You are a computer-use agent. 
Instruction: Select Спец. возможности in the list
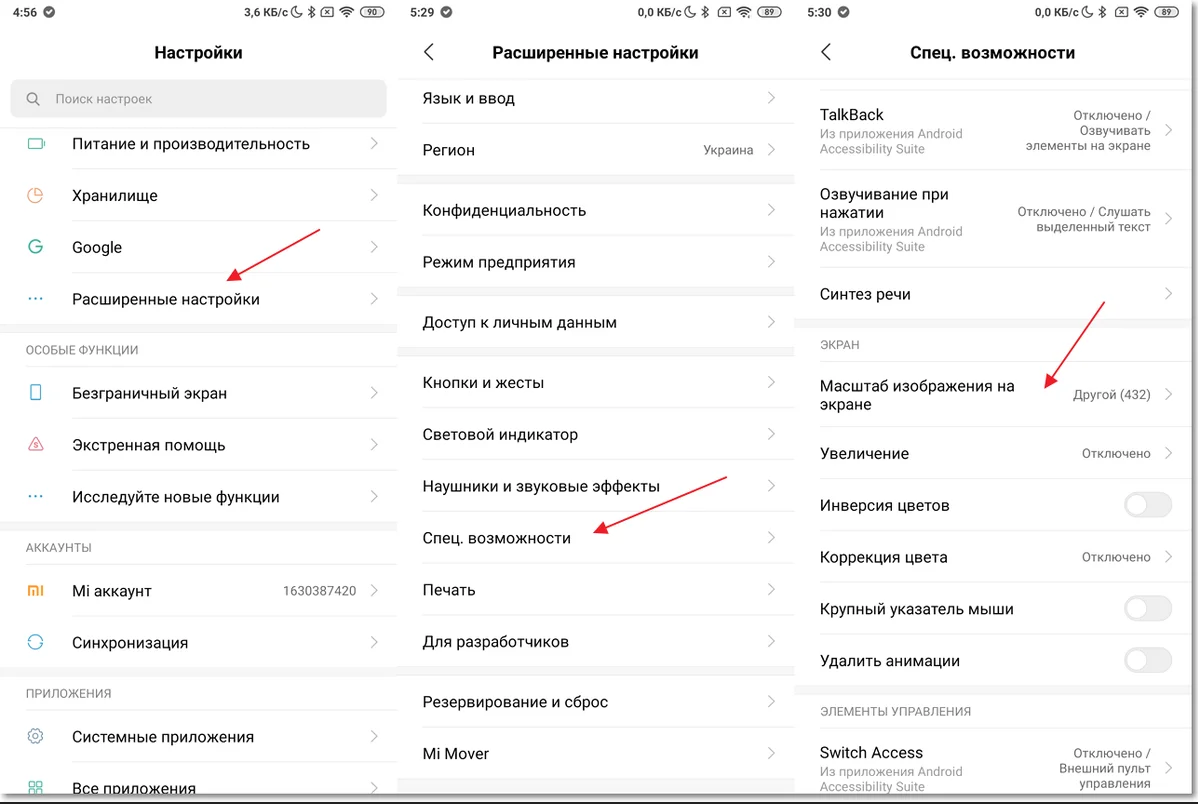point(497,538)
